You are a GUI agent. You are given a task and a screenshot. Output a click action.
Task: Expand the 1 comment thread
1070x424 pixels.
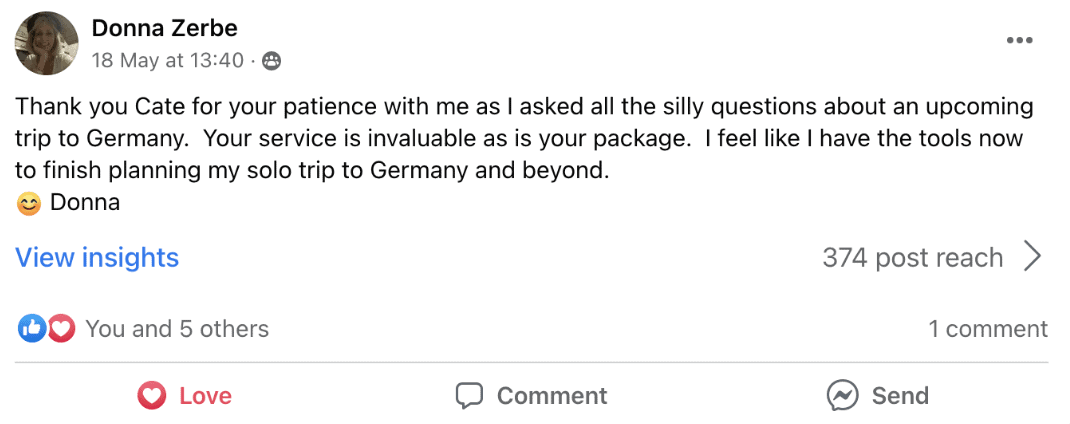(987, 329)
